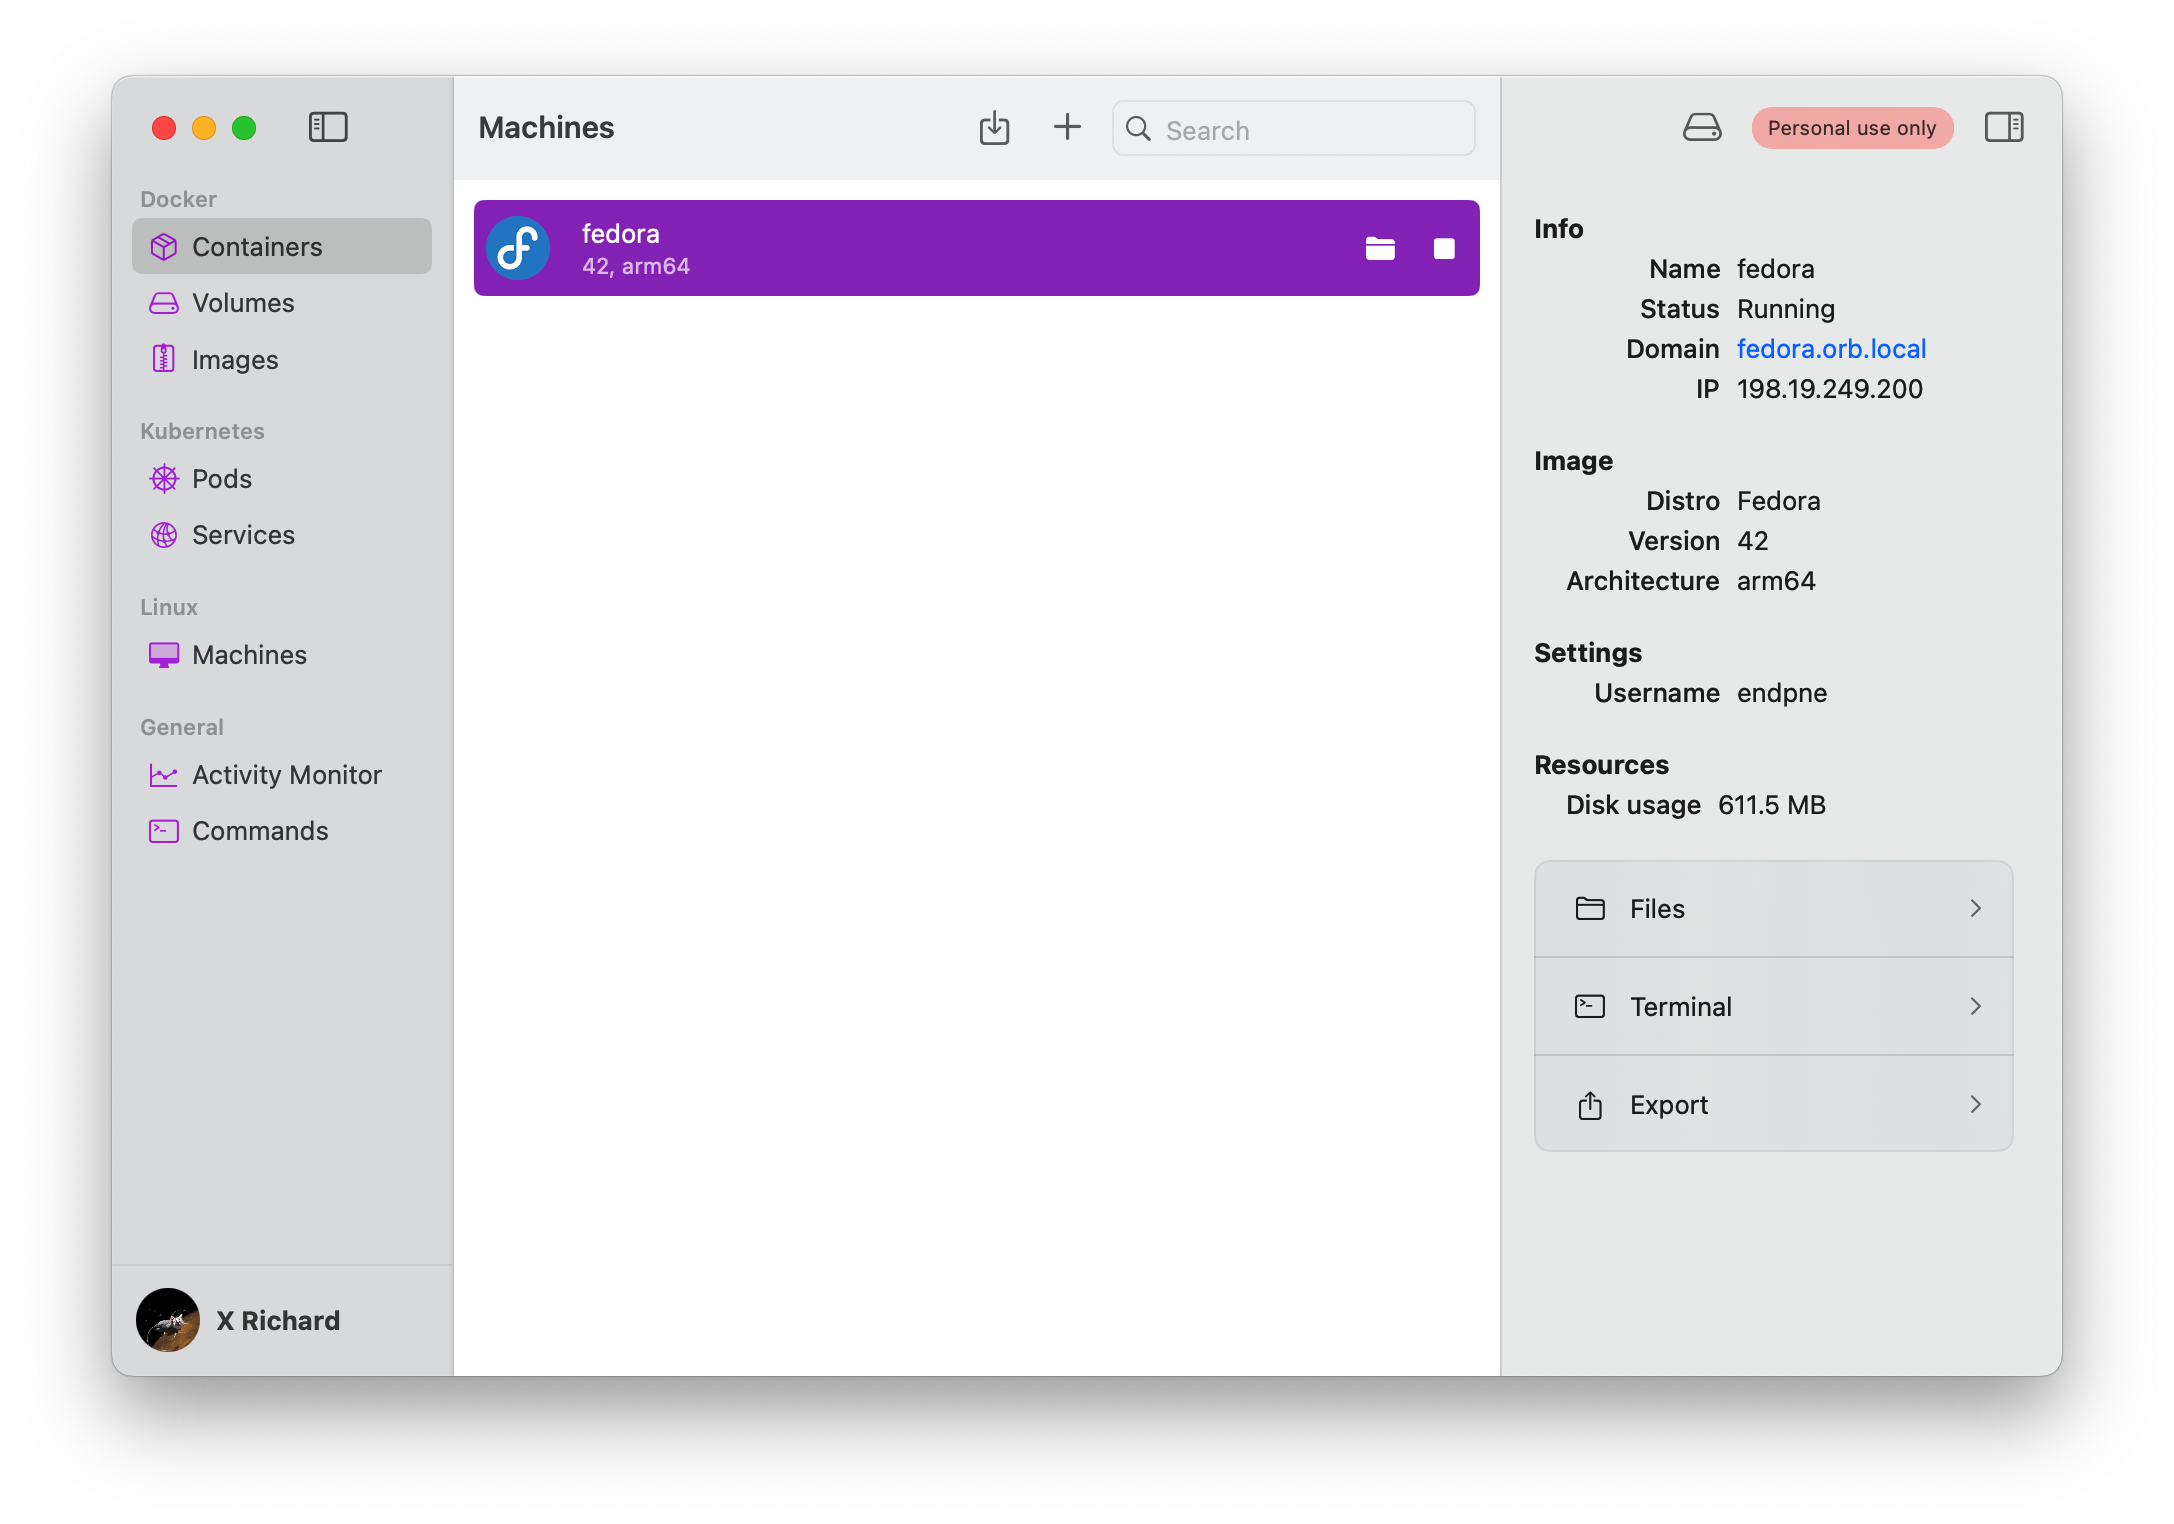This screenshot has height=1524, width=2174.
Task: Click the plus icon to add machine
Action: [x=1067, y=127]
